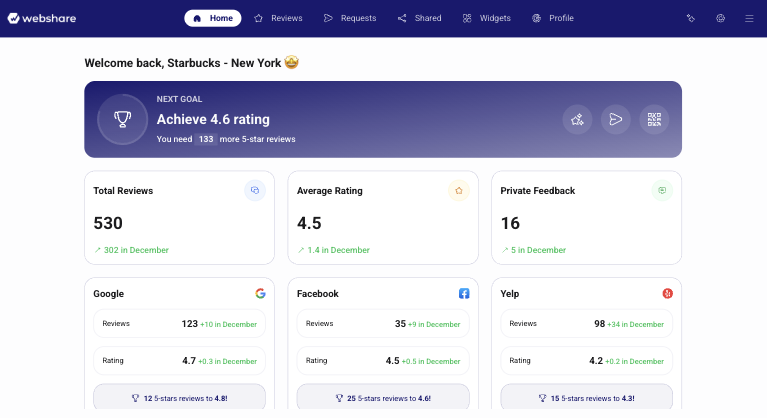Click the Yelp logo icon
This screenshot has height=418, width=767.
[667, 294]
